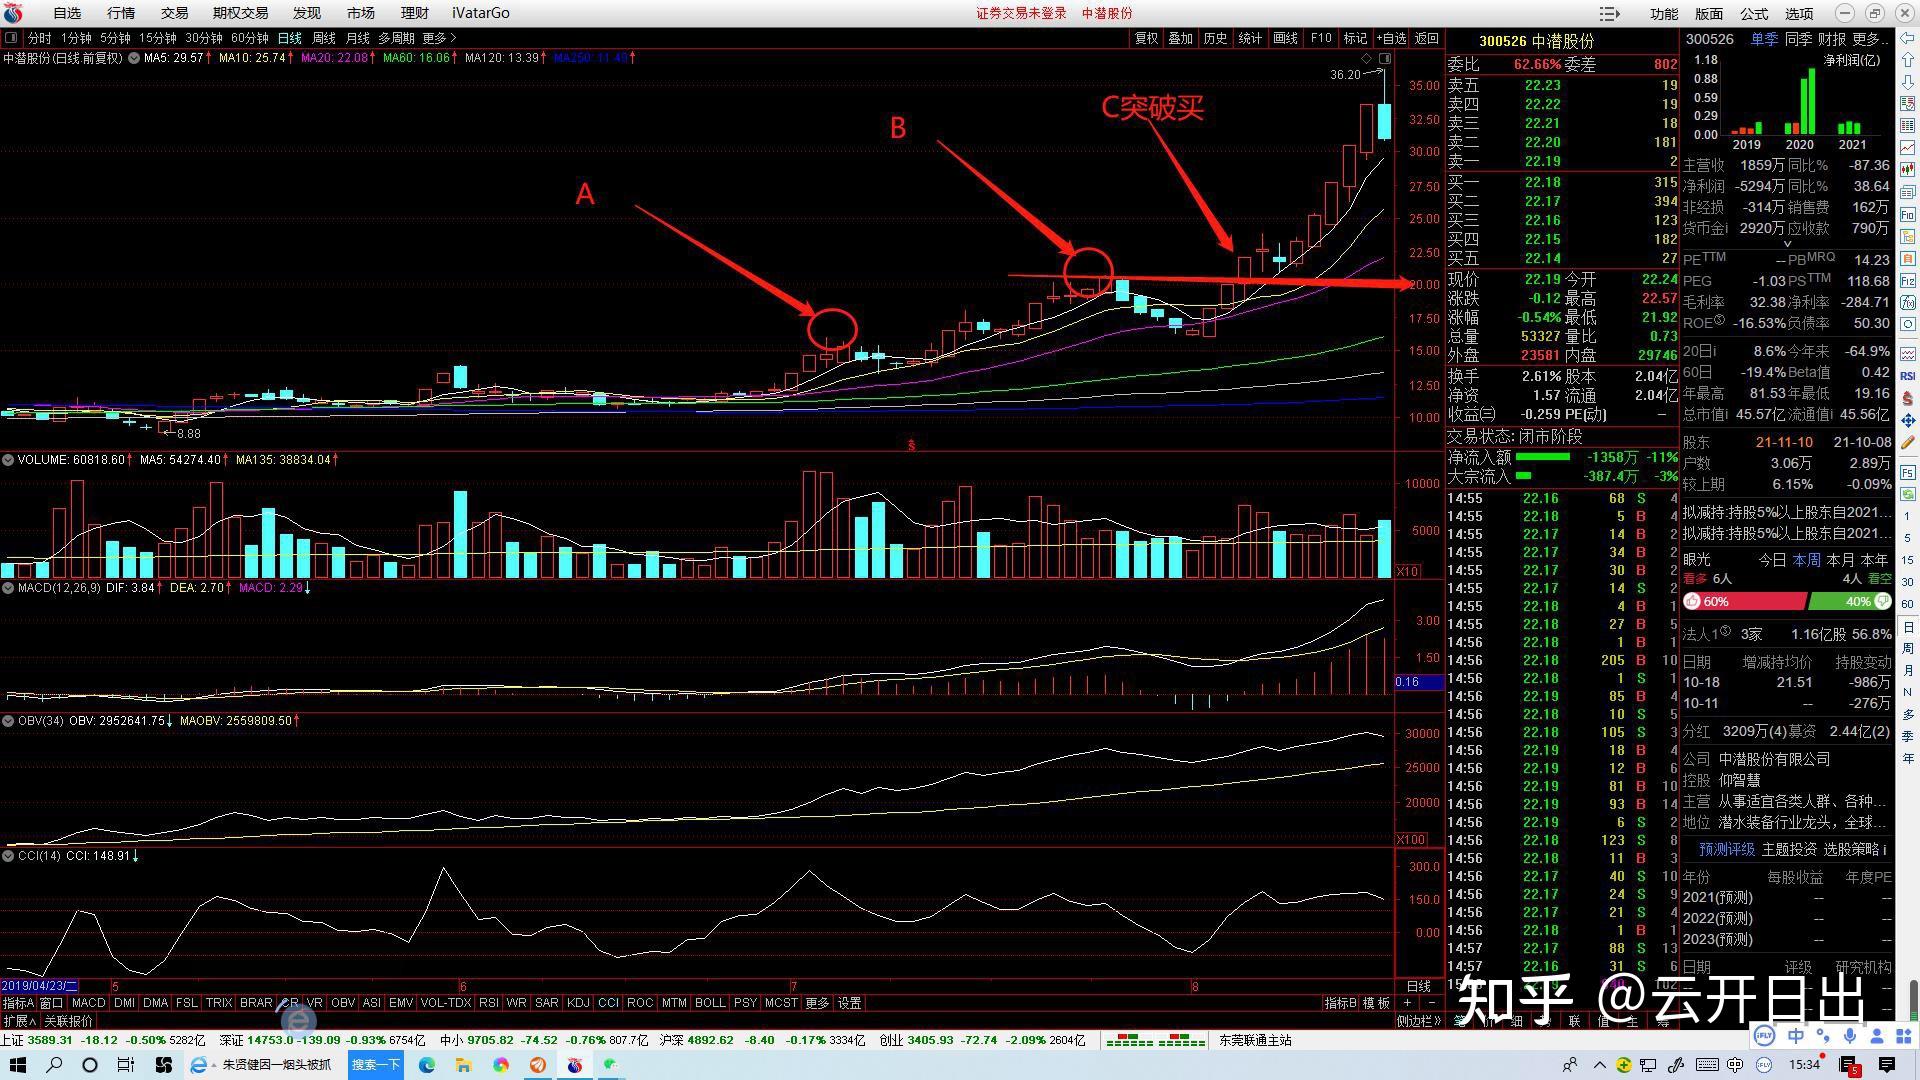Toggle the CCI(14) indicator circle icon
1920x1080 pixels.
click(8, 856)
